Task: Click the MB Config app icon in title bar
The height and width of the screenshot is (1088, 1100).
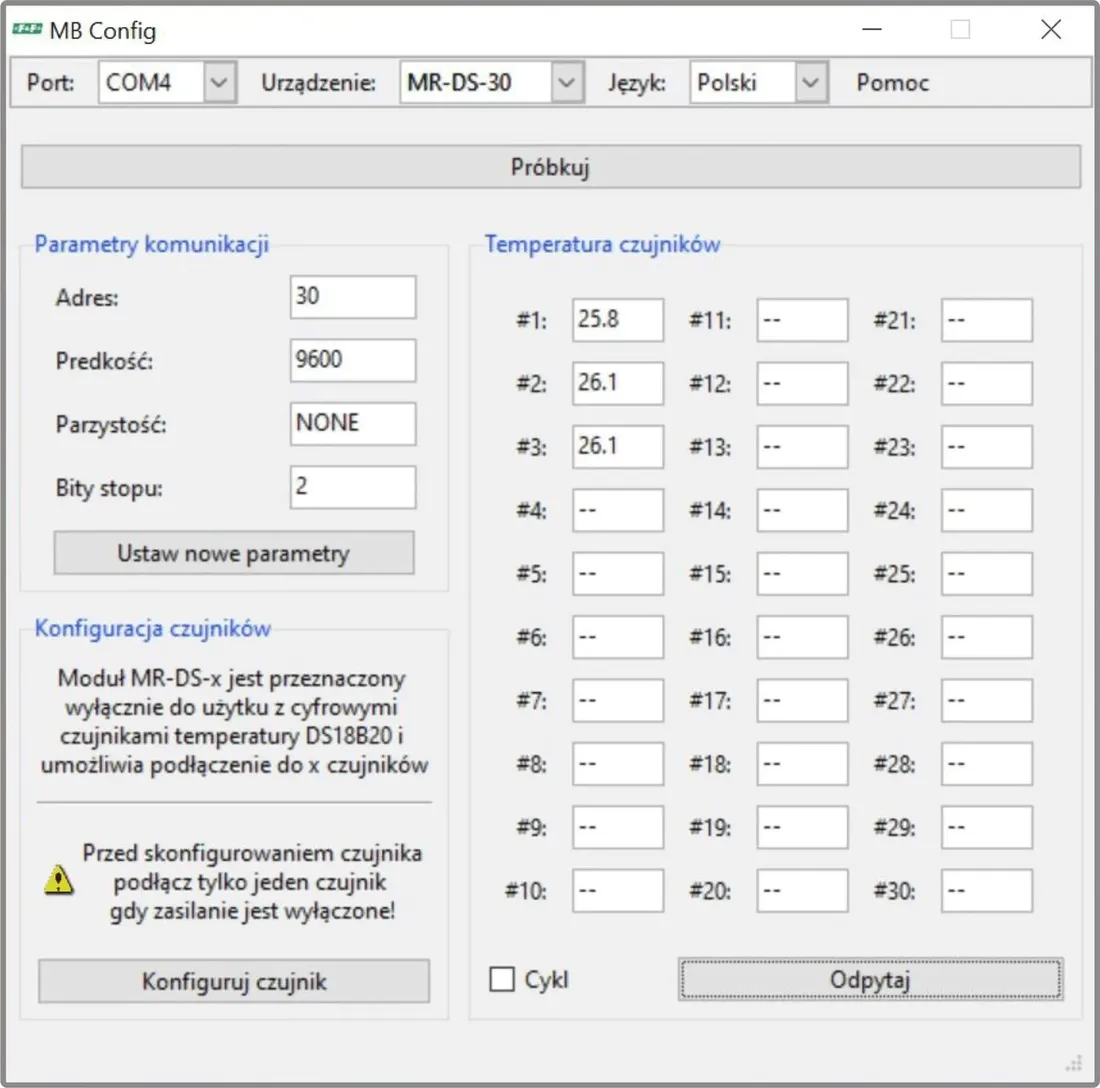Action: click(27, 29)
